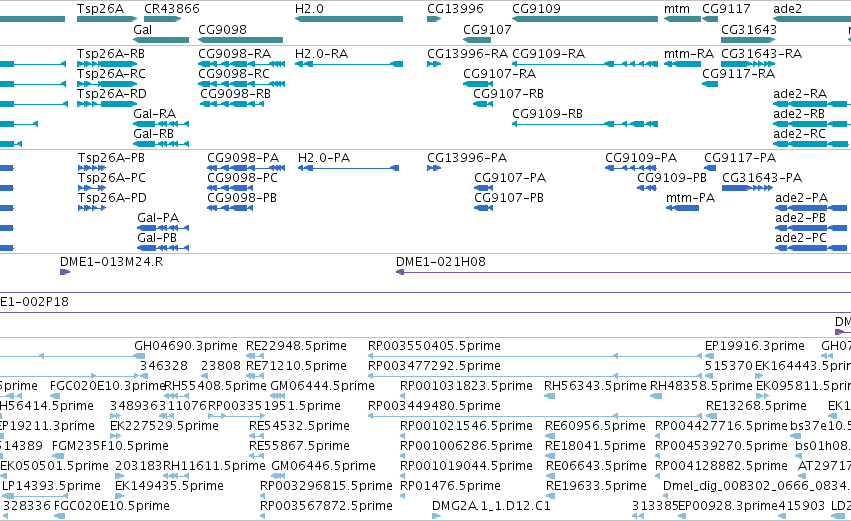Image resolution: width=851 pixels, height=521 pixels.
Task: Select the ade2-RB transcript label
Action: pyautogui.click(x=799, y=114)
